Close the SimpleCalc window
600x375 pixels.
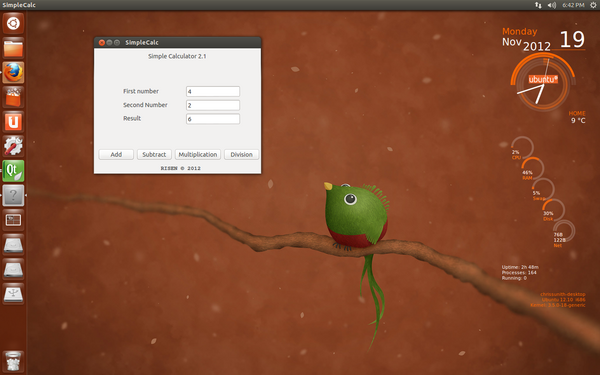pos(102,42)
